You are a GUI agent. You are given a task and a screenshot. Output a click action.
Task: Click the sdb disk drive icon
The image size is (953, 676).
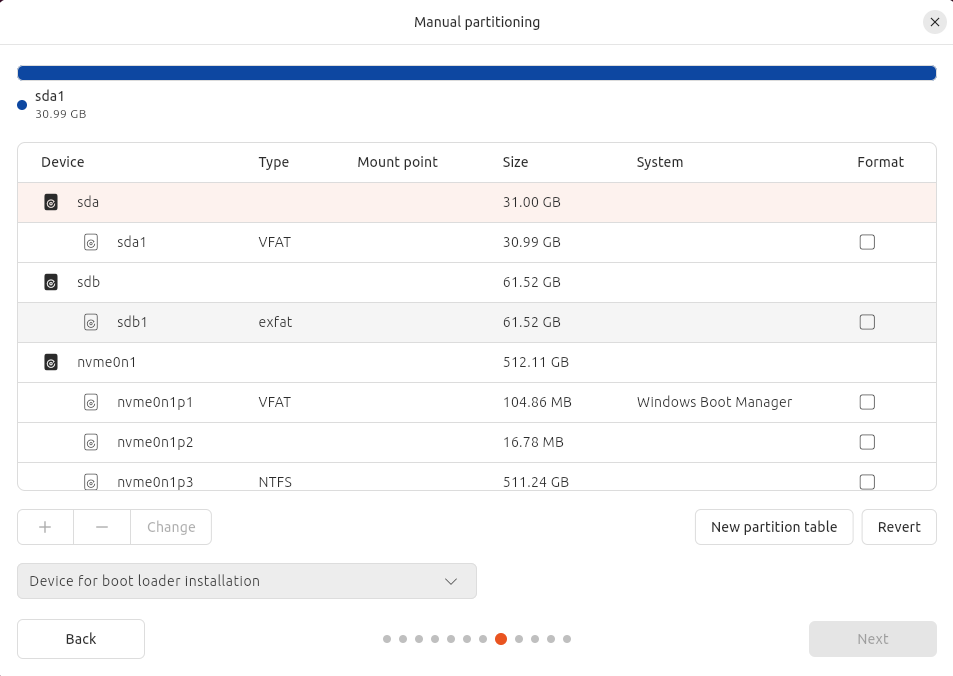coord(51,282)
